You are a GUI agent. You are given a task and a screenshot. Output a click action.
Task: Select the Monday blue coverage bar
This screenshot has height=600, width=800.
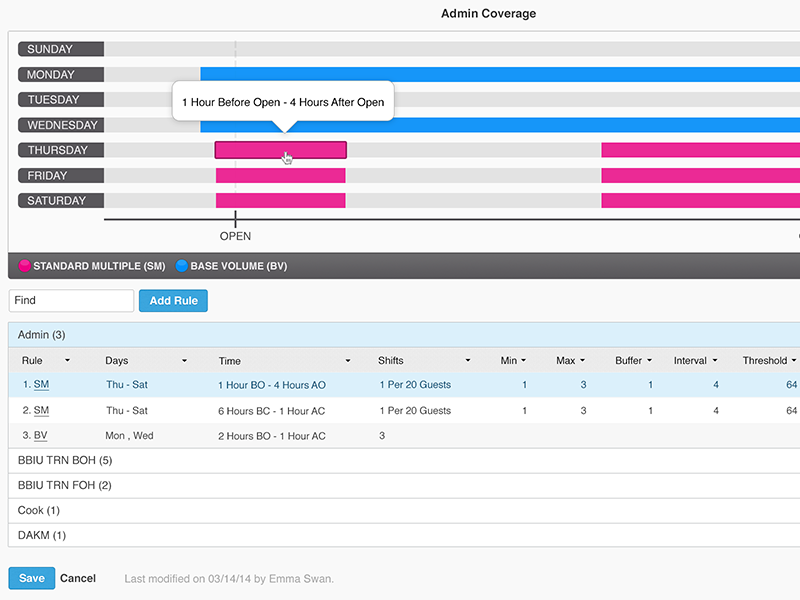point(500,74)
